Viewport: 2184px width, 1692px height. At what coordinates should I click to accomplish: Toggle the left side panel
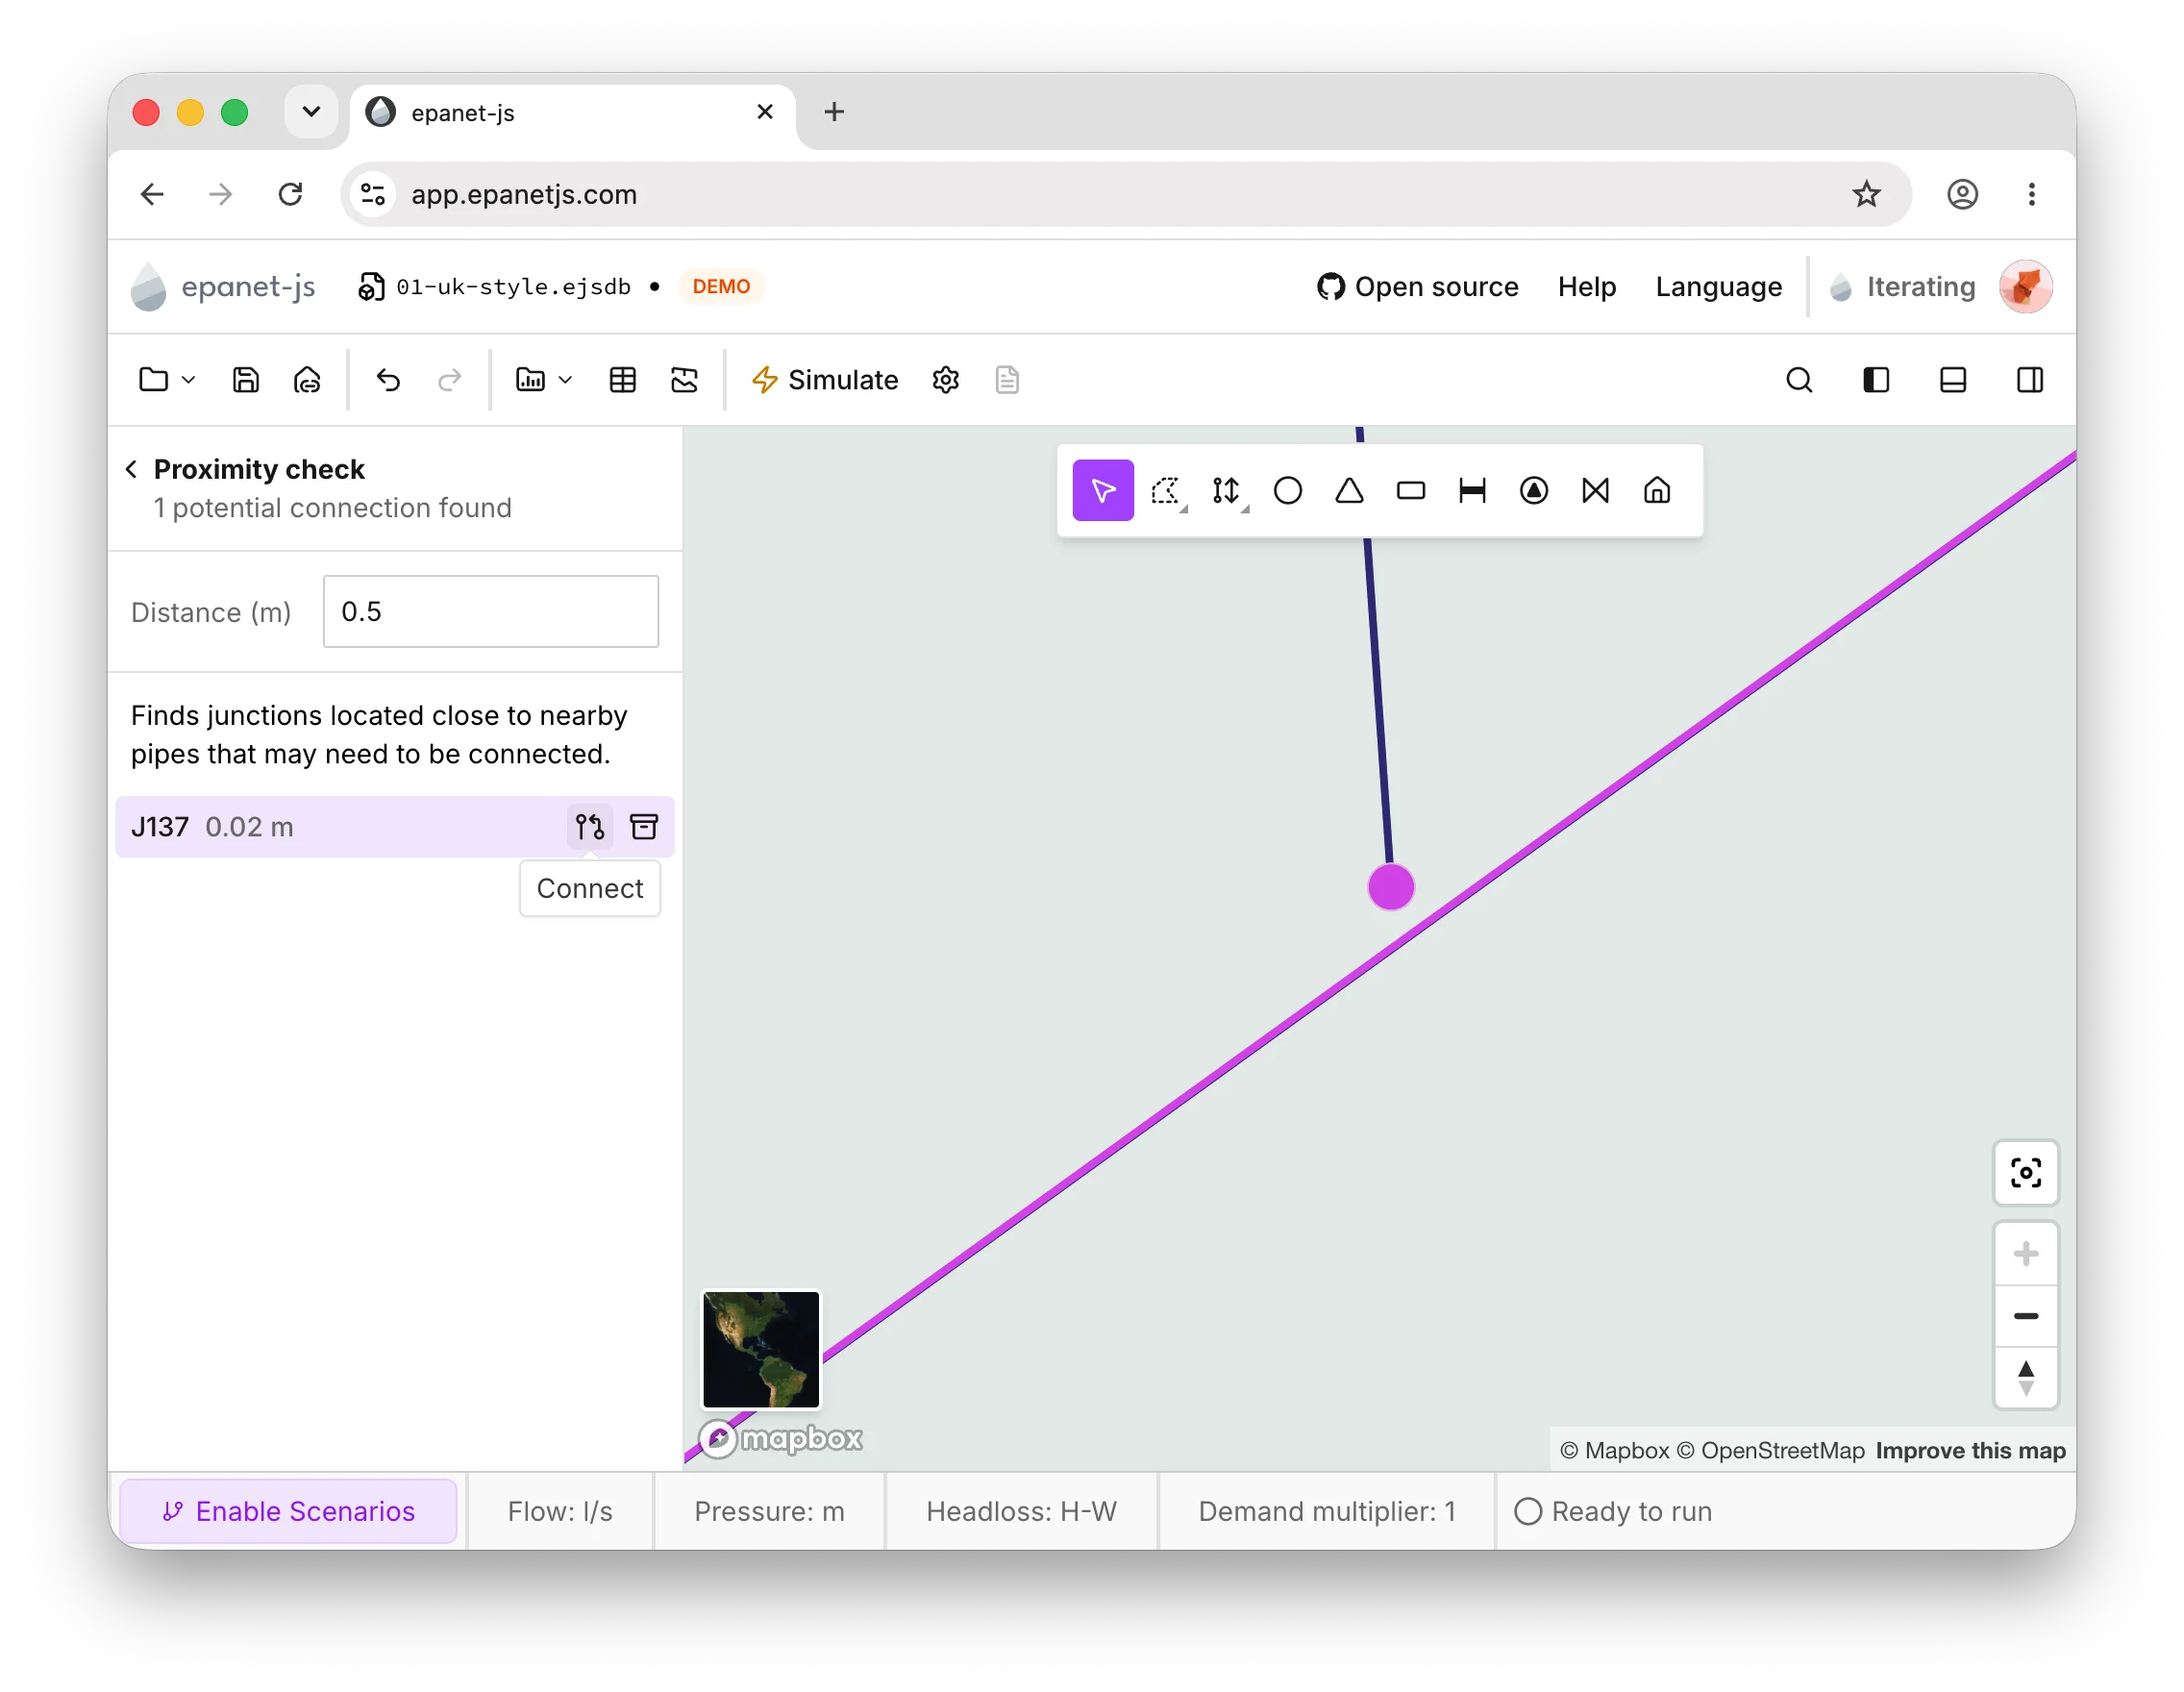tap(1876, 380)
